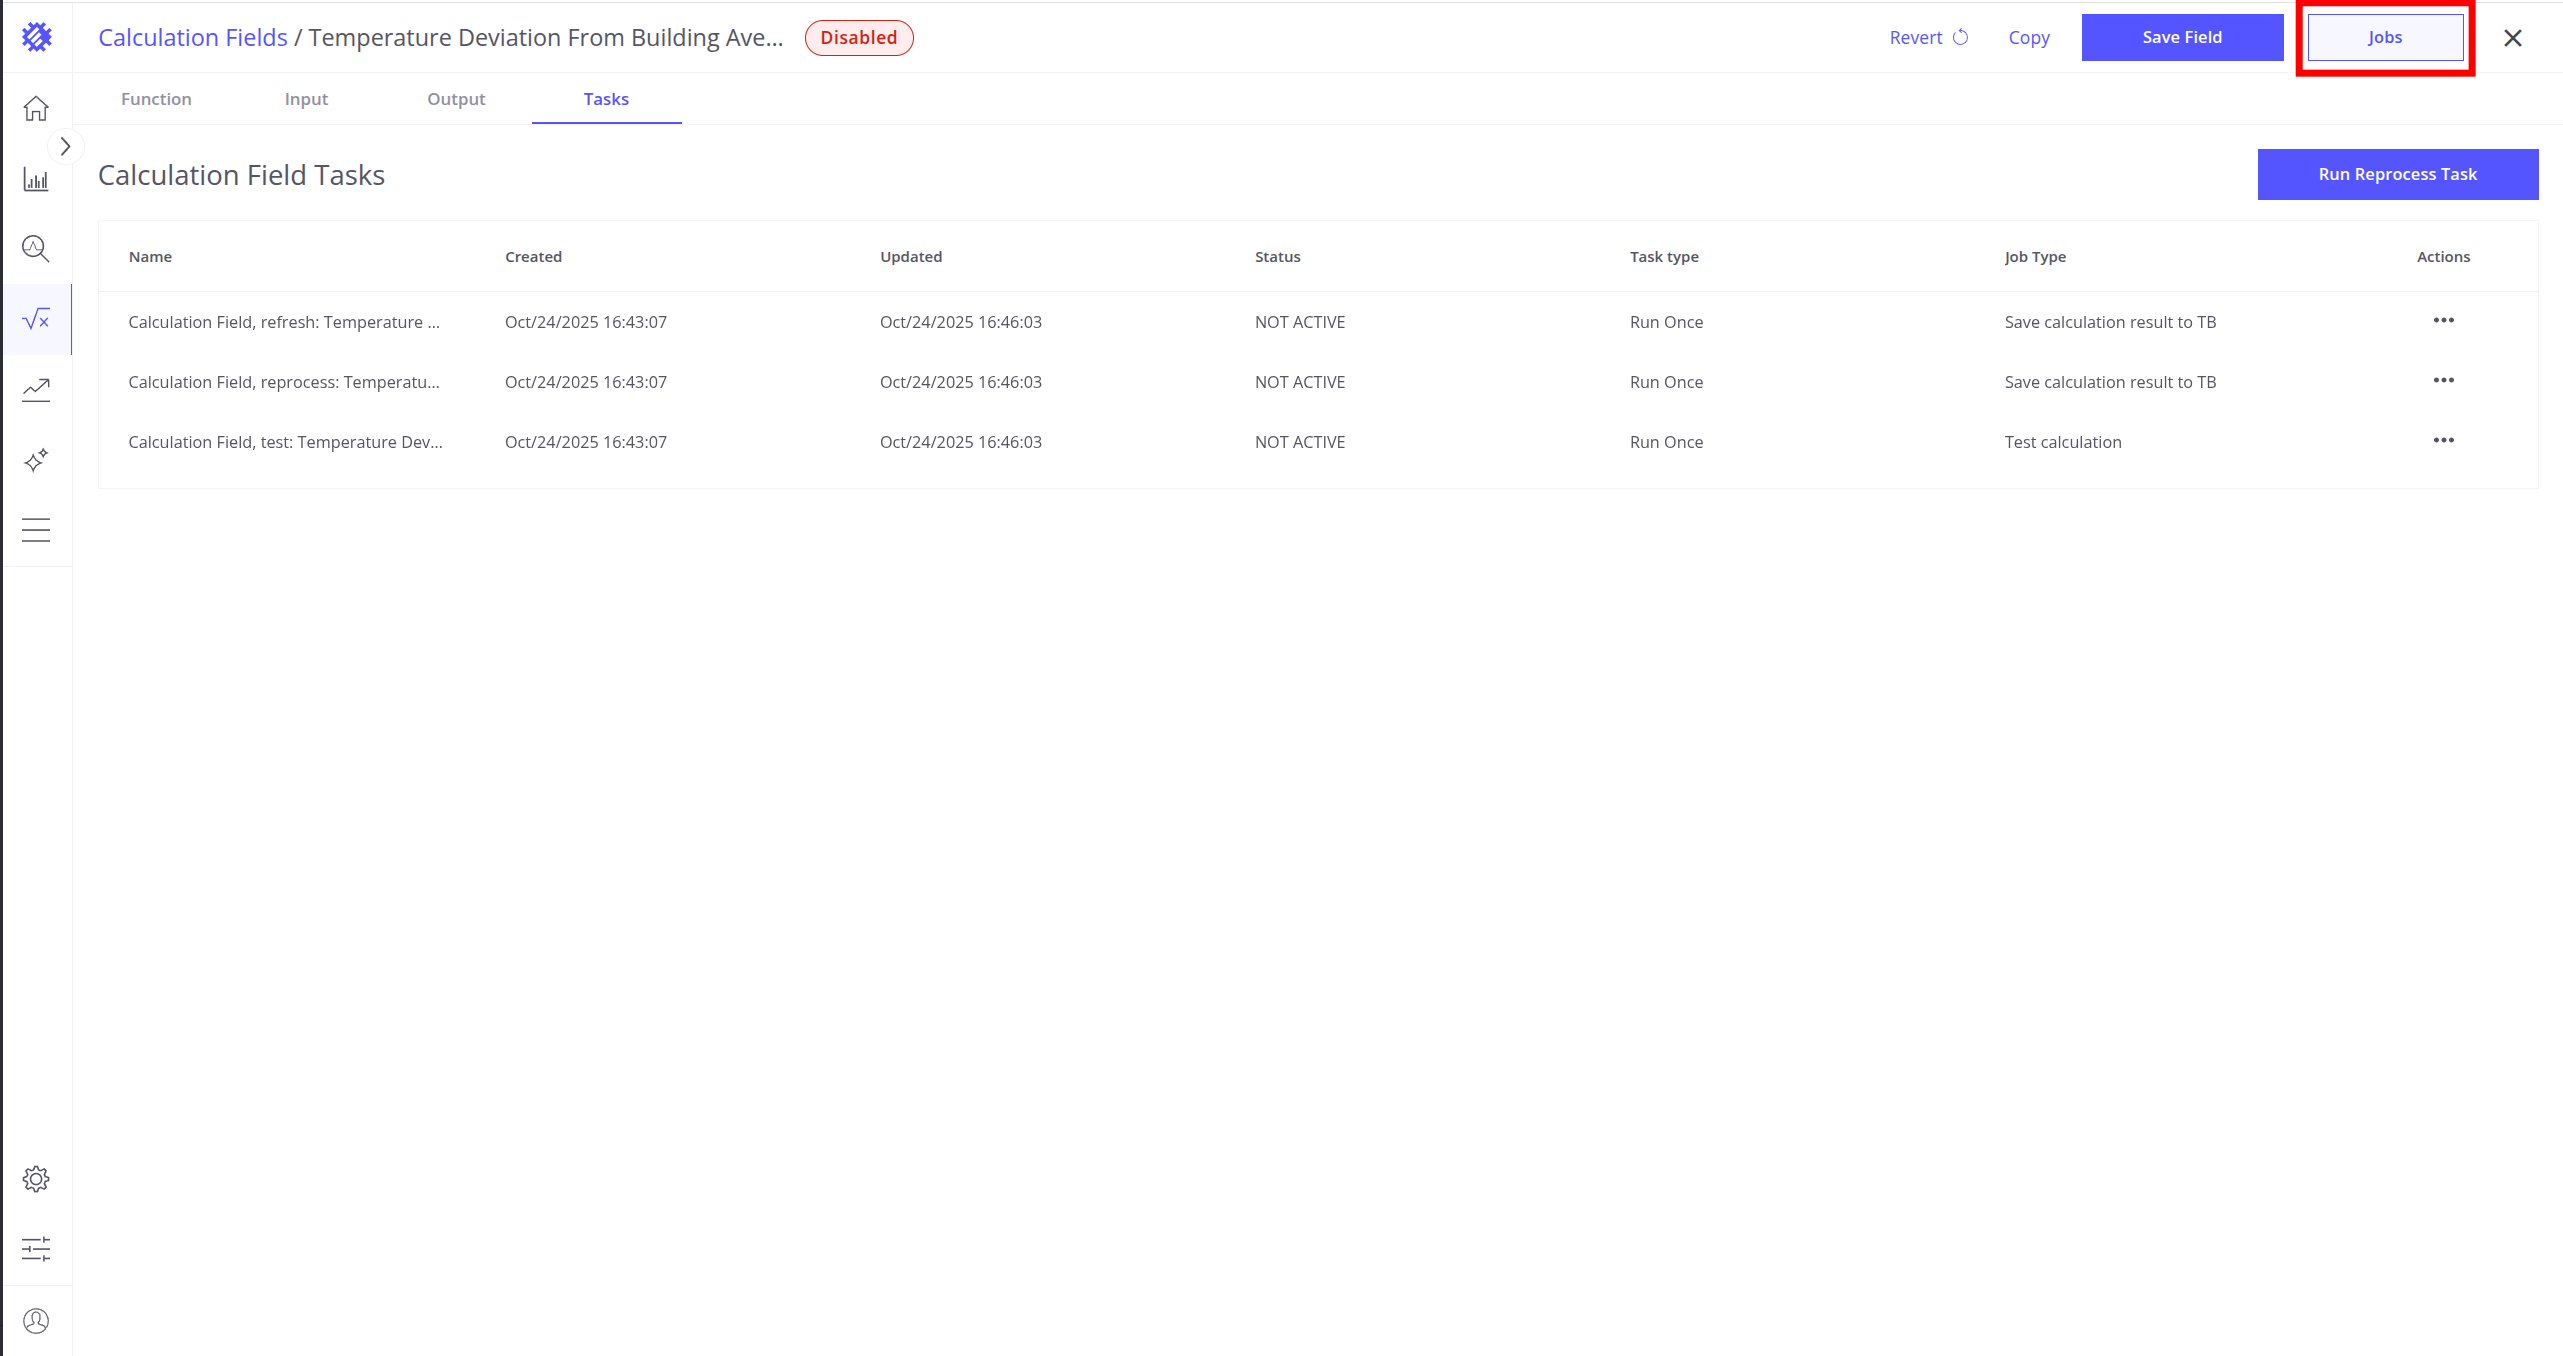
Task: Switch to the Output tab
Action: [x=456, y=99]
